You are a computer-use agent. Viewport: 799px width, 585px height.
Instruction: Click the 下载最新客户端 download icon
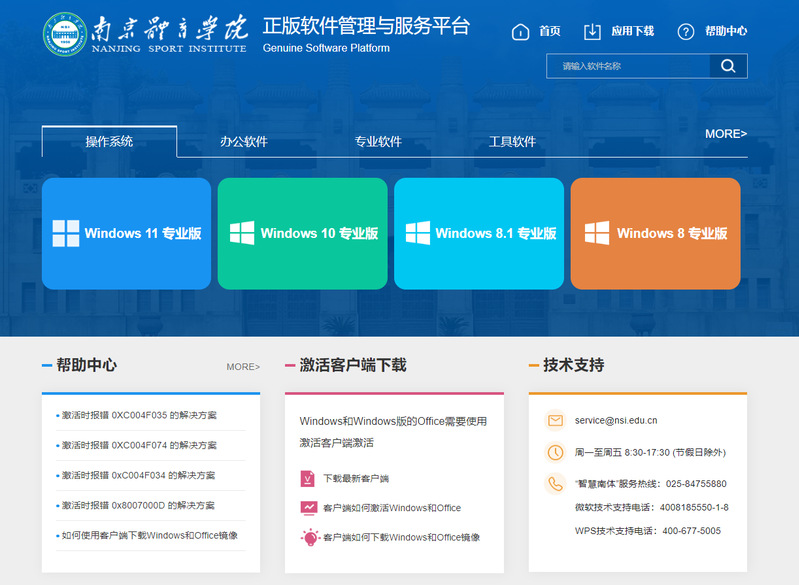[308, 478]
